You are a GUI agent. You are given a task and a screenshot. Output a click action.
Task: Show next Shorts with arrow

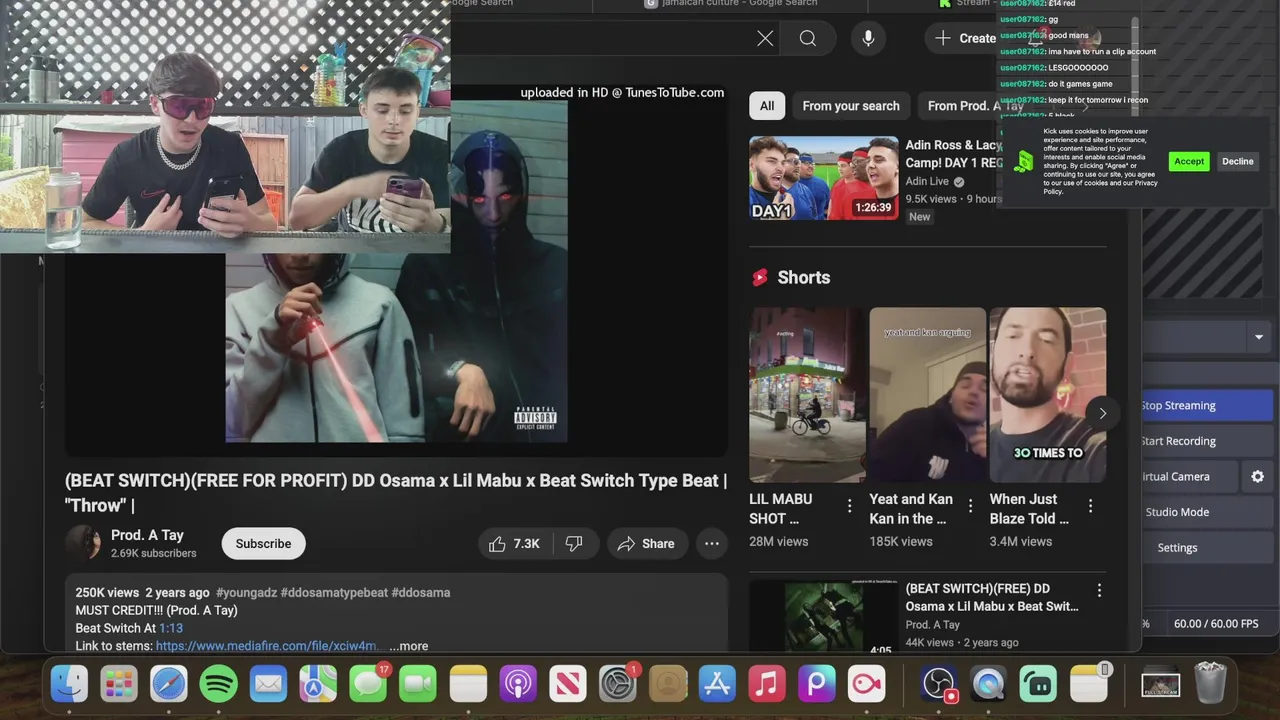pos(1102,413)
